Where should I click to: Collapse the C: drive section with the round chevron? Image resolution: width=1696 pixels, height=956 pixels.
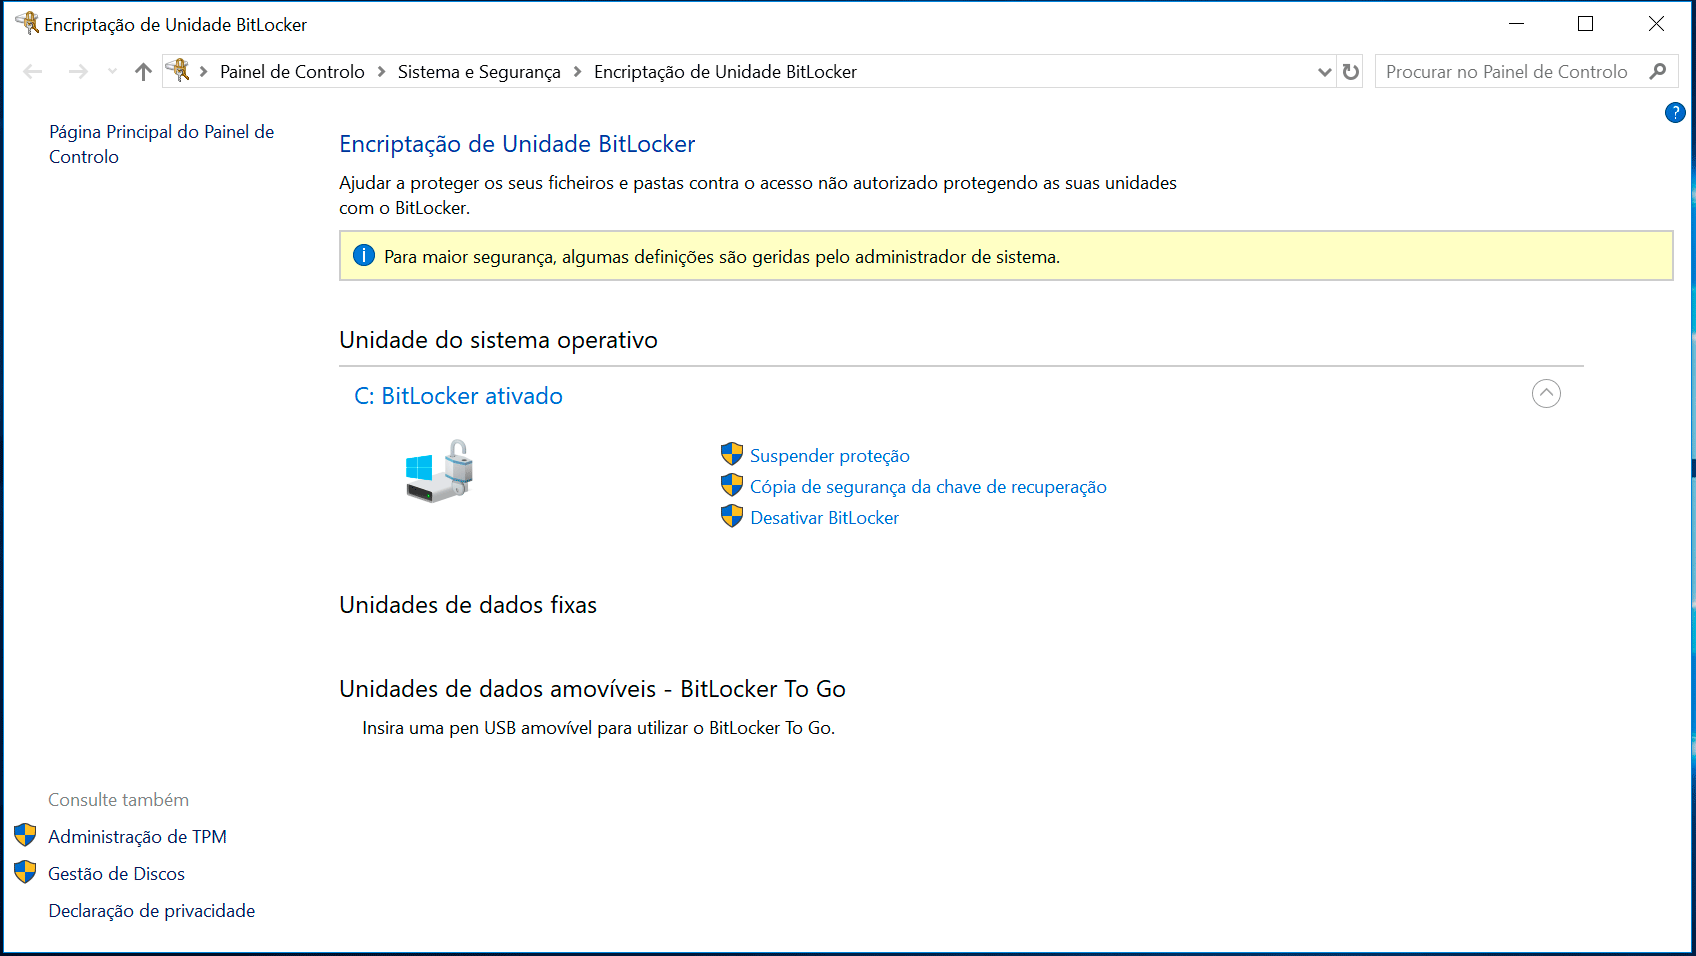[x=1546, y=393]
